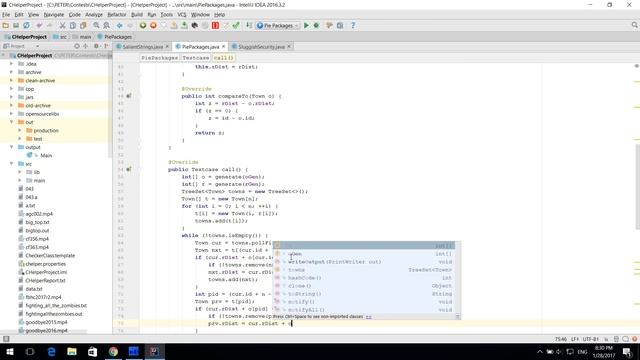The width and height of the screenshot is (640, 360).
Task: Open Search Everywhere magnifier icon
Action: click(x=634, y=25)
